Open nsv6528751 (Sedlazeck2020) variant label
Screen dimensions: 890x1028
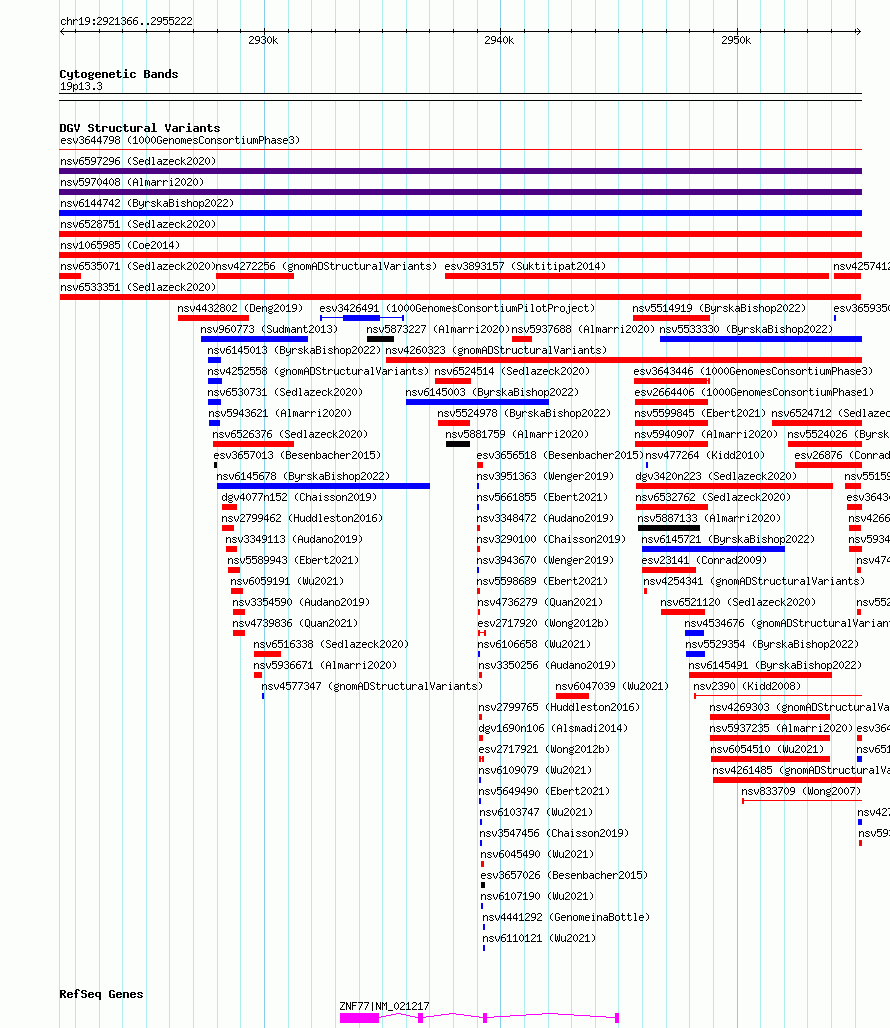[138, 224]
